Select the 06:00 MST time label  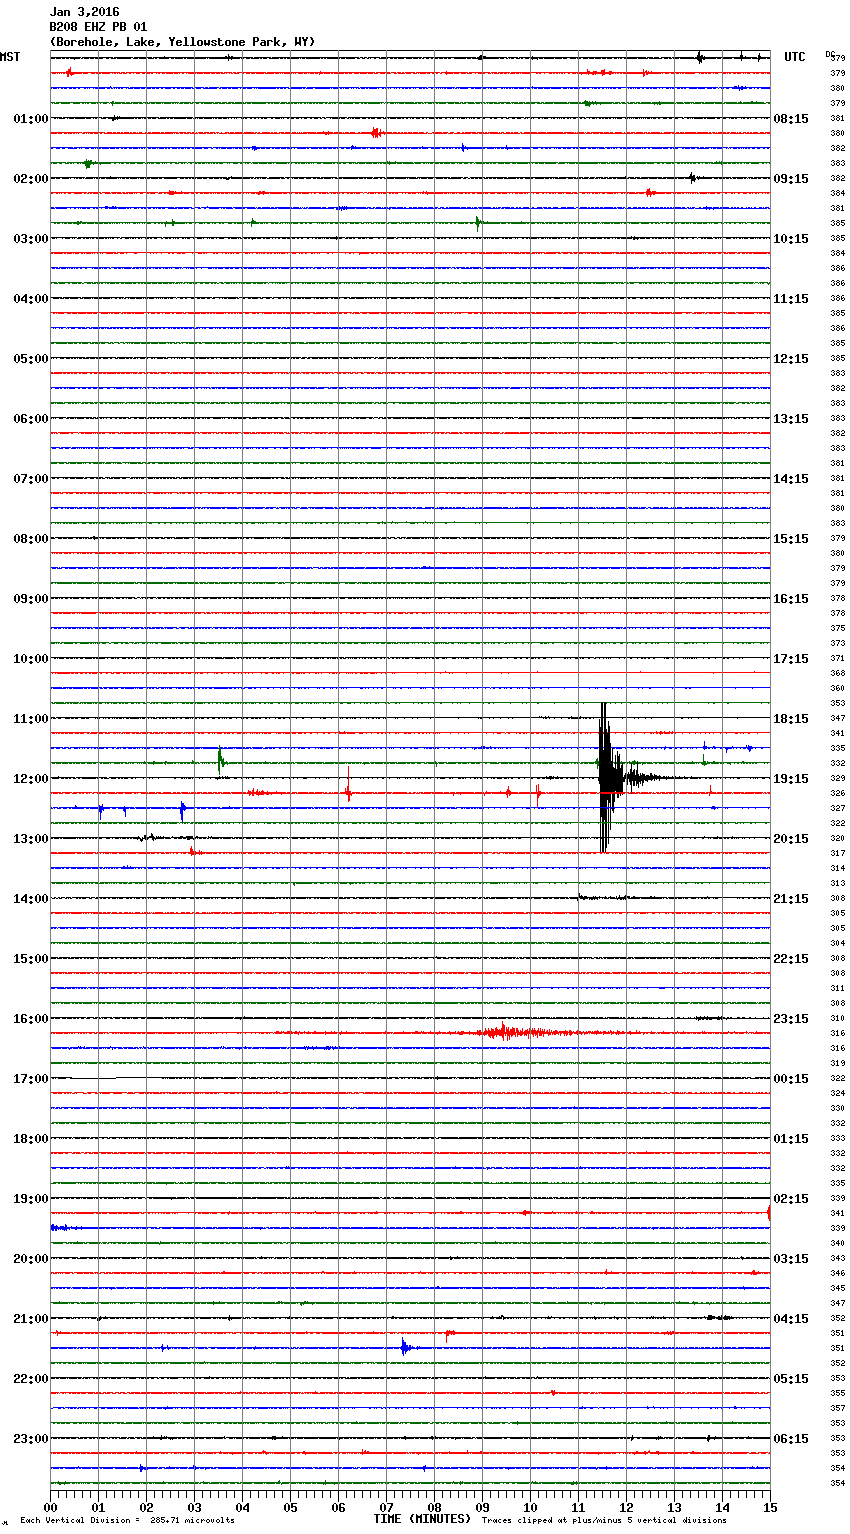point(30,419)
